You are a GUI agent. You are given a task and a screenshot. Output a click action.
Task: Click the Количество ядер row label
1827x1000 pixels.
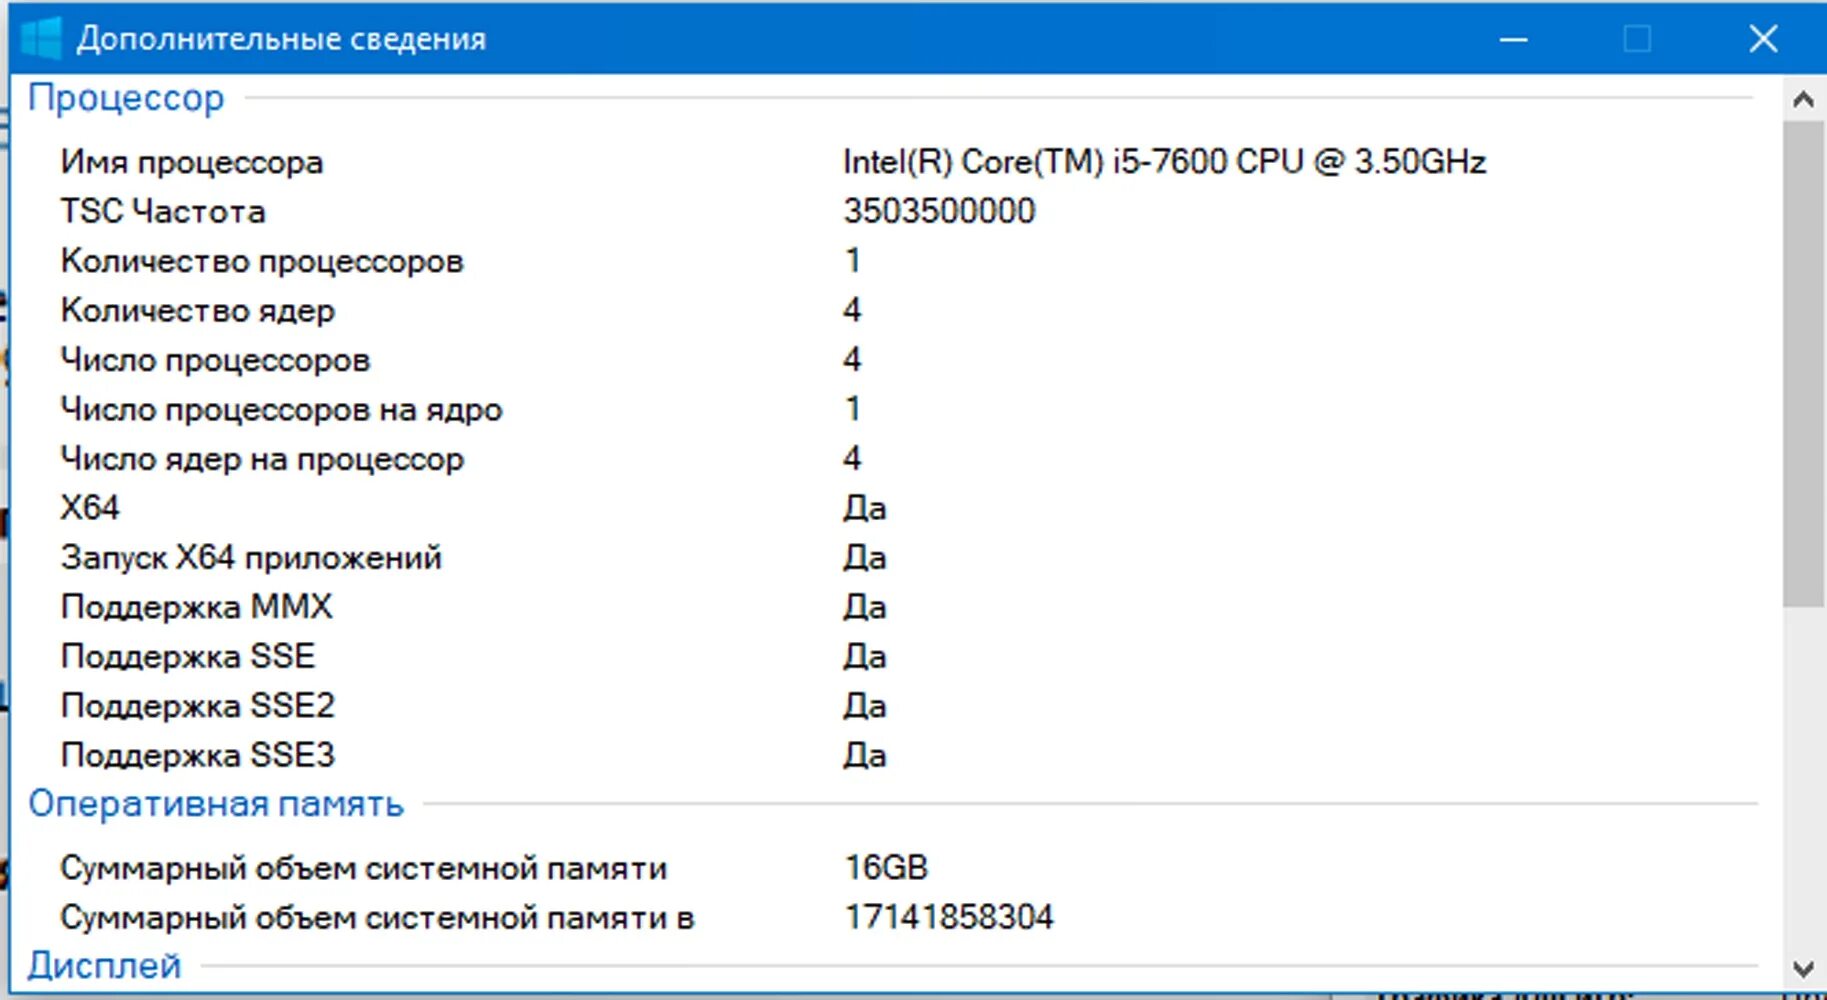pos(198,310)
